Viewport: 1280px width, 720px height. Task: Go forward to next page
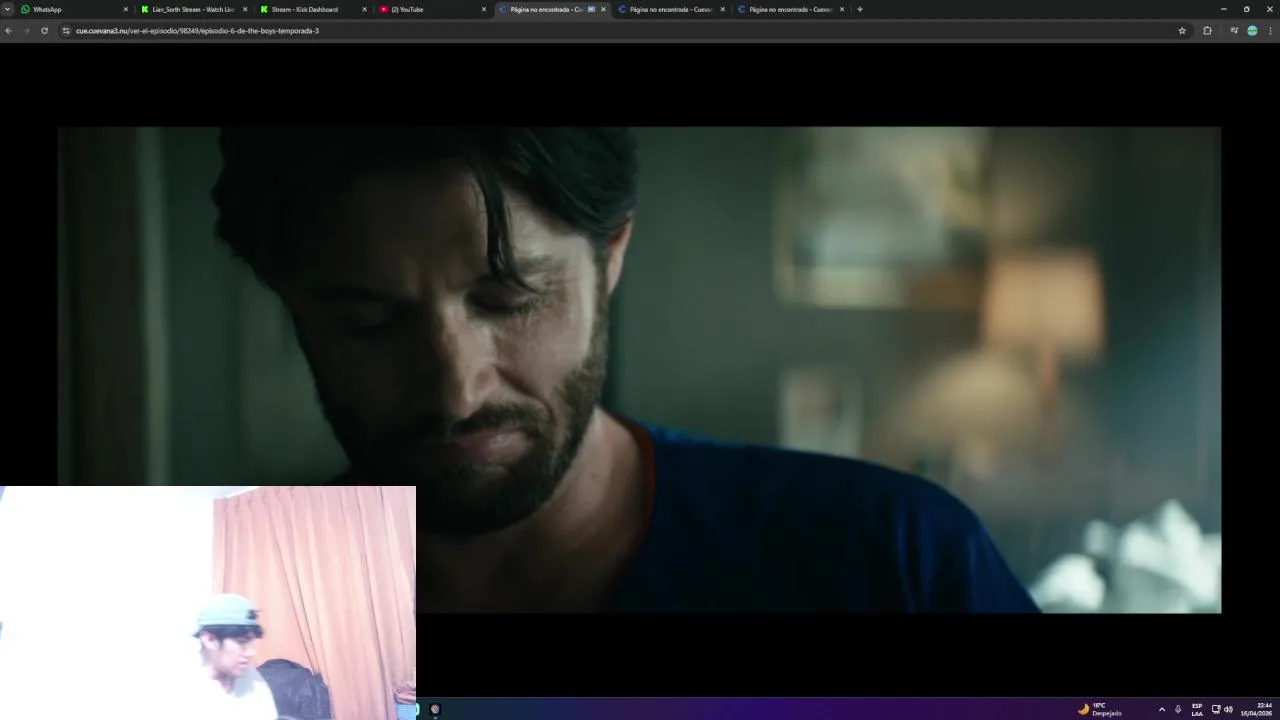26,31
